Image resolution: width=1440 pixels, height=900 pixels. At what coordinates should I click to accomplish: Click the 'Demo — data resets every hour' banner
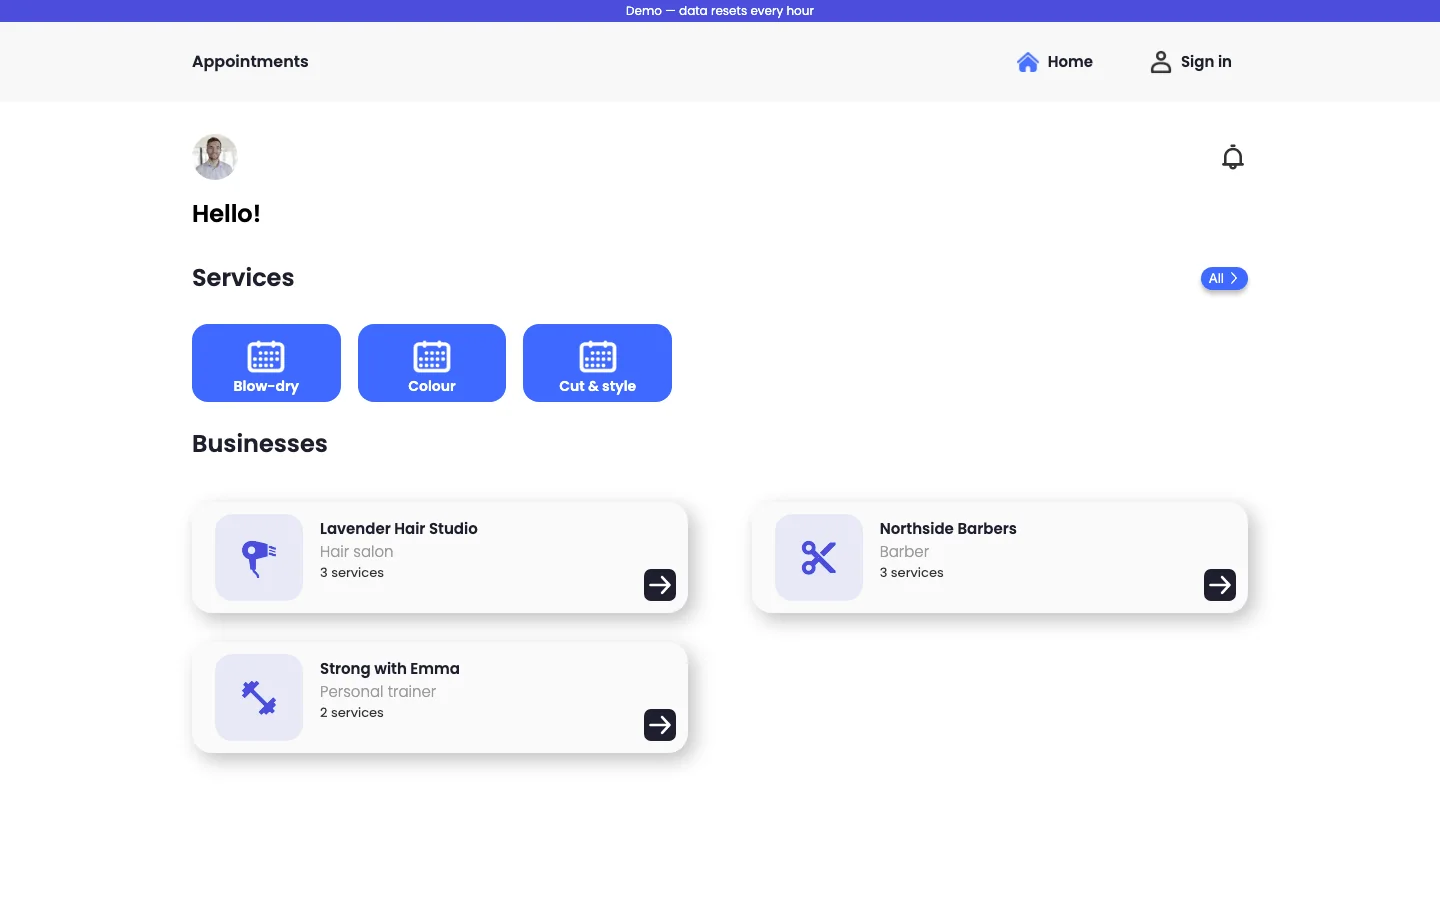pos(720,11)
